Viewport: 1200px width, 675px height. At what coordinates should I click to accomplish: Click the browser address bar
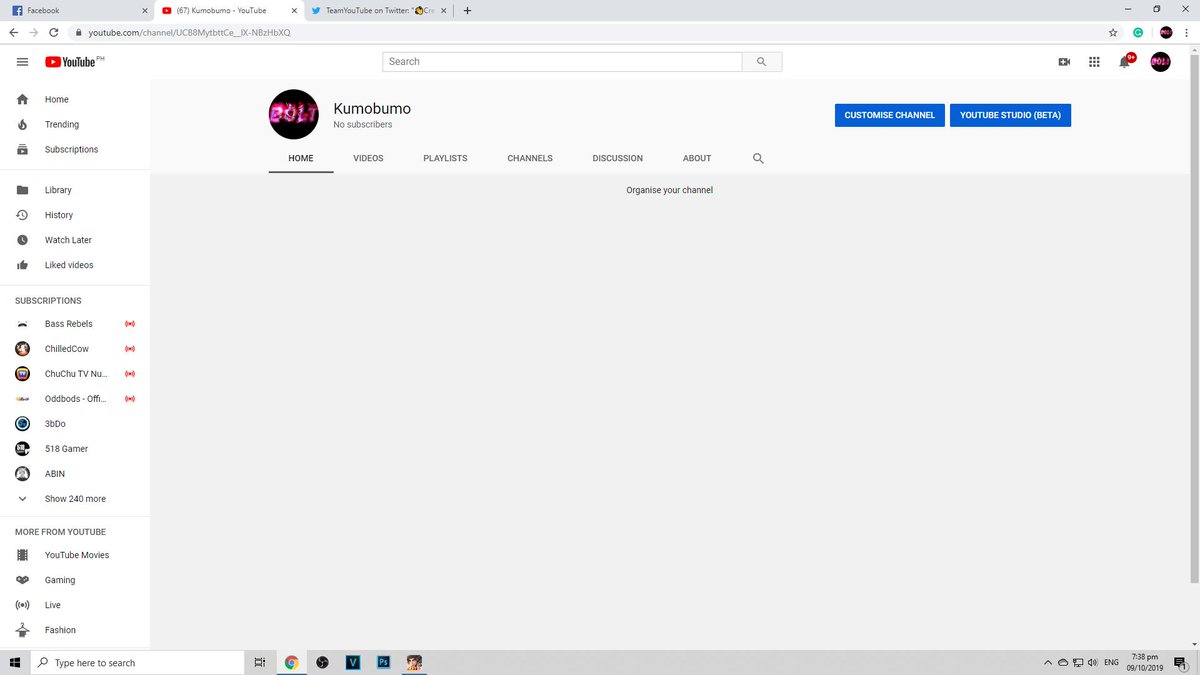pyautogui.click(x=590, y=32)
